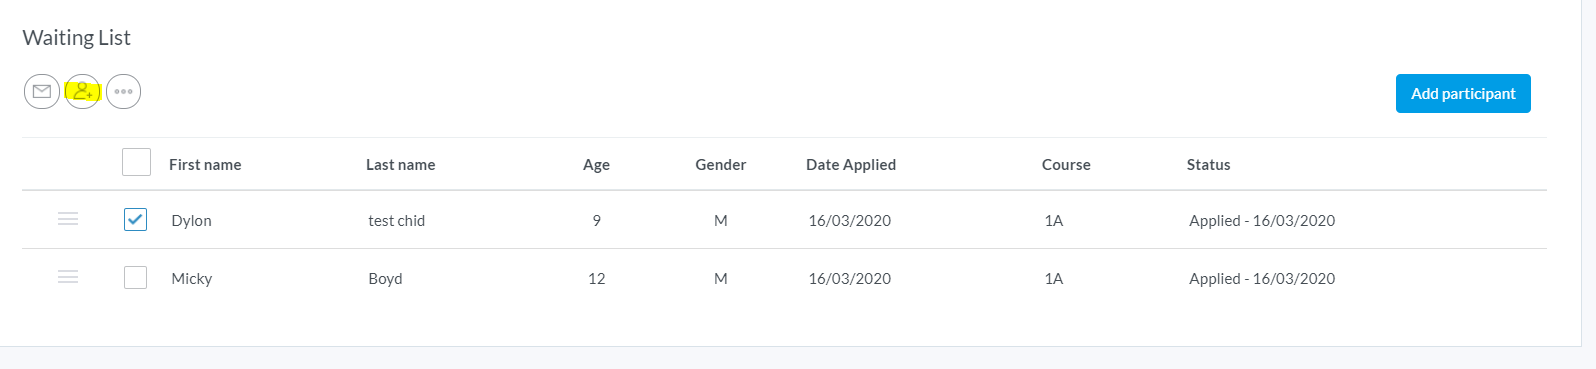Click the highlighted add-person icon
1596x369 pixels.
83,92
